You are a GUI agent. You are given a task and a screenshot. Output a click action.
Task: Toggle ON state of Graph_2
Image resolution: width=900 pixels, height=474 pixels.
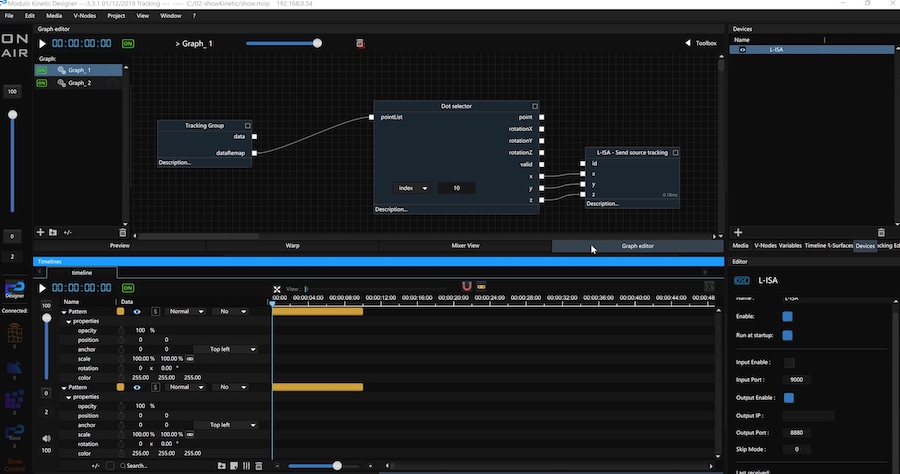42,83
